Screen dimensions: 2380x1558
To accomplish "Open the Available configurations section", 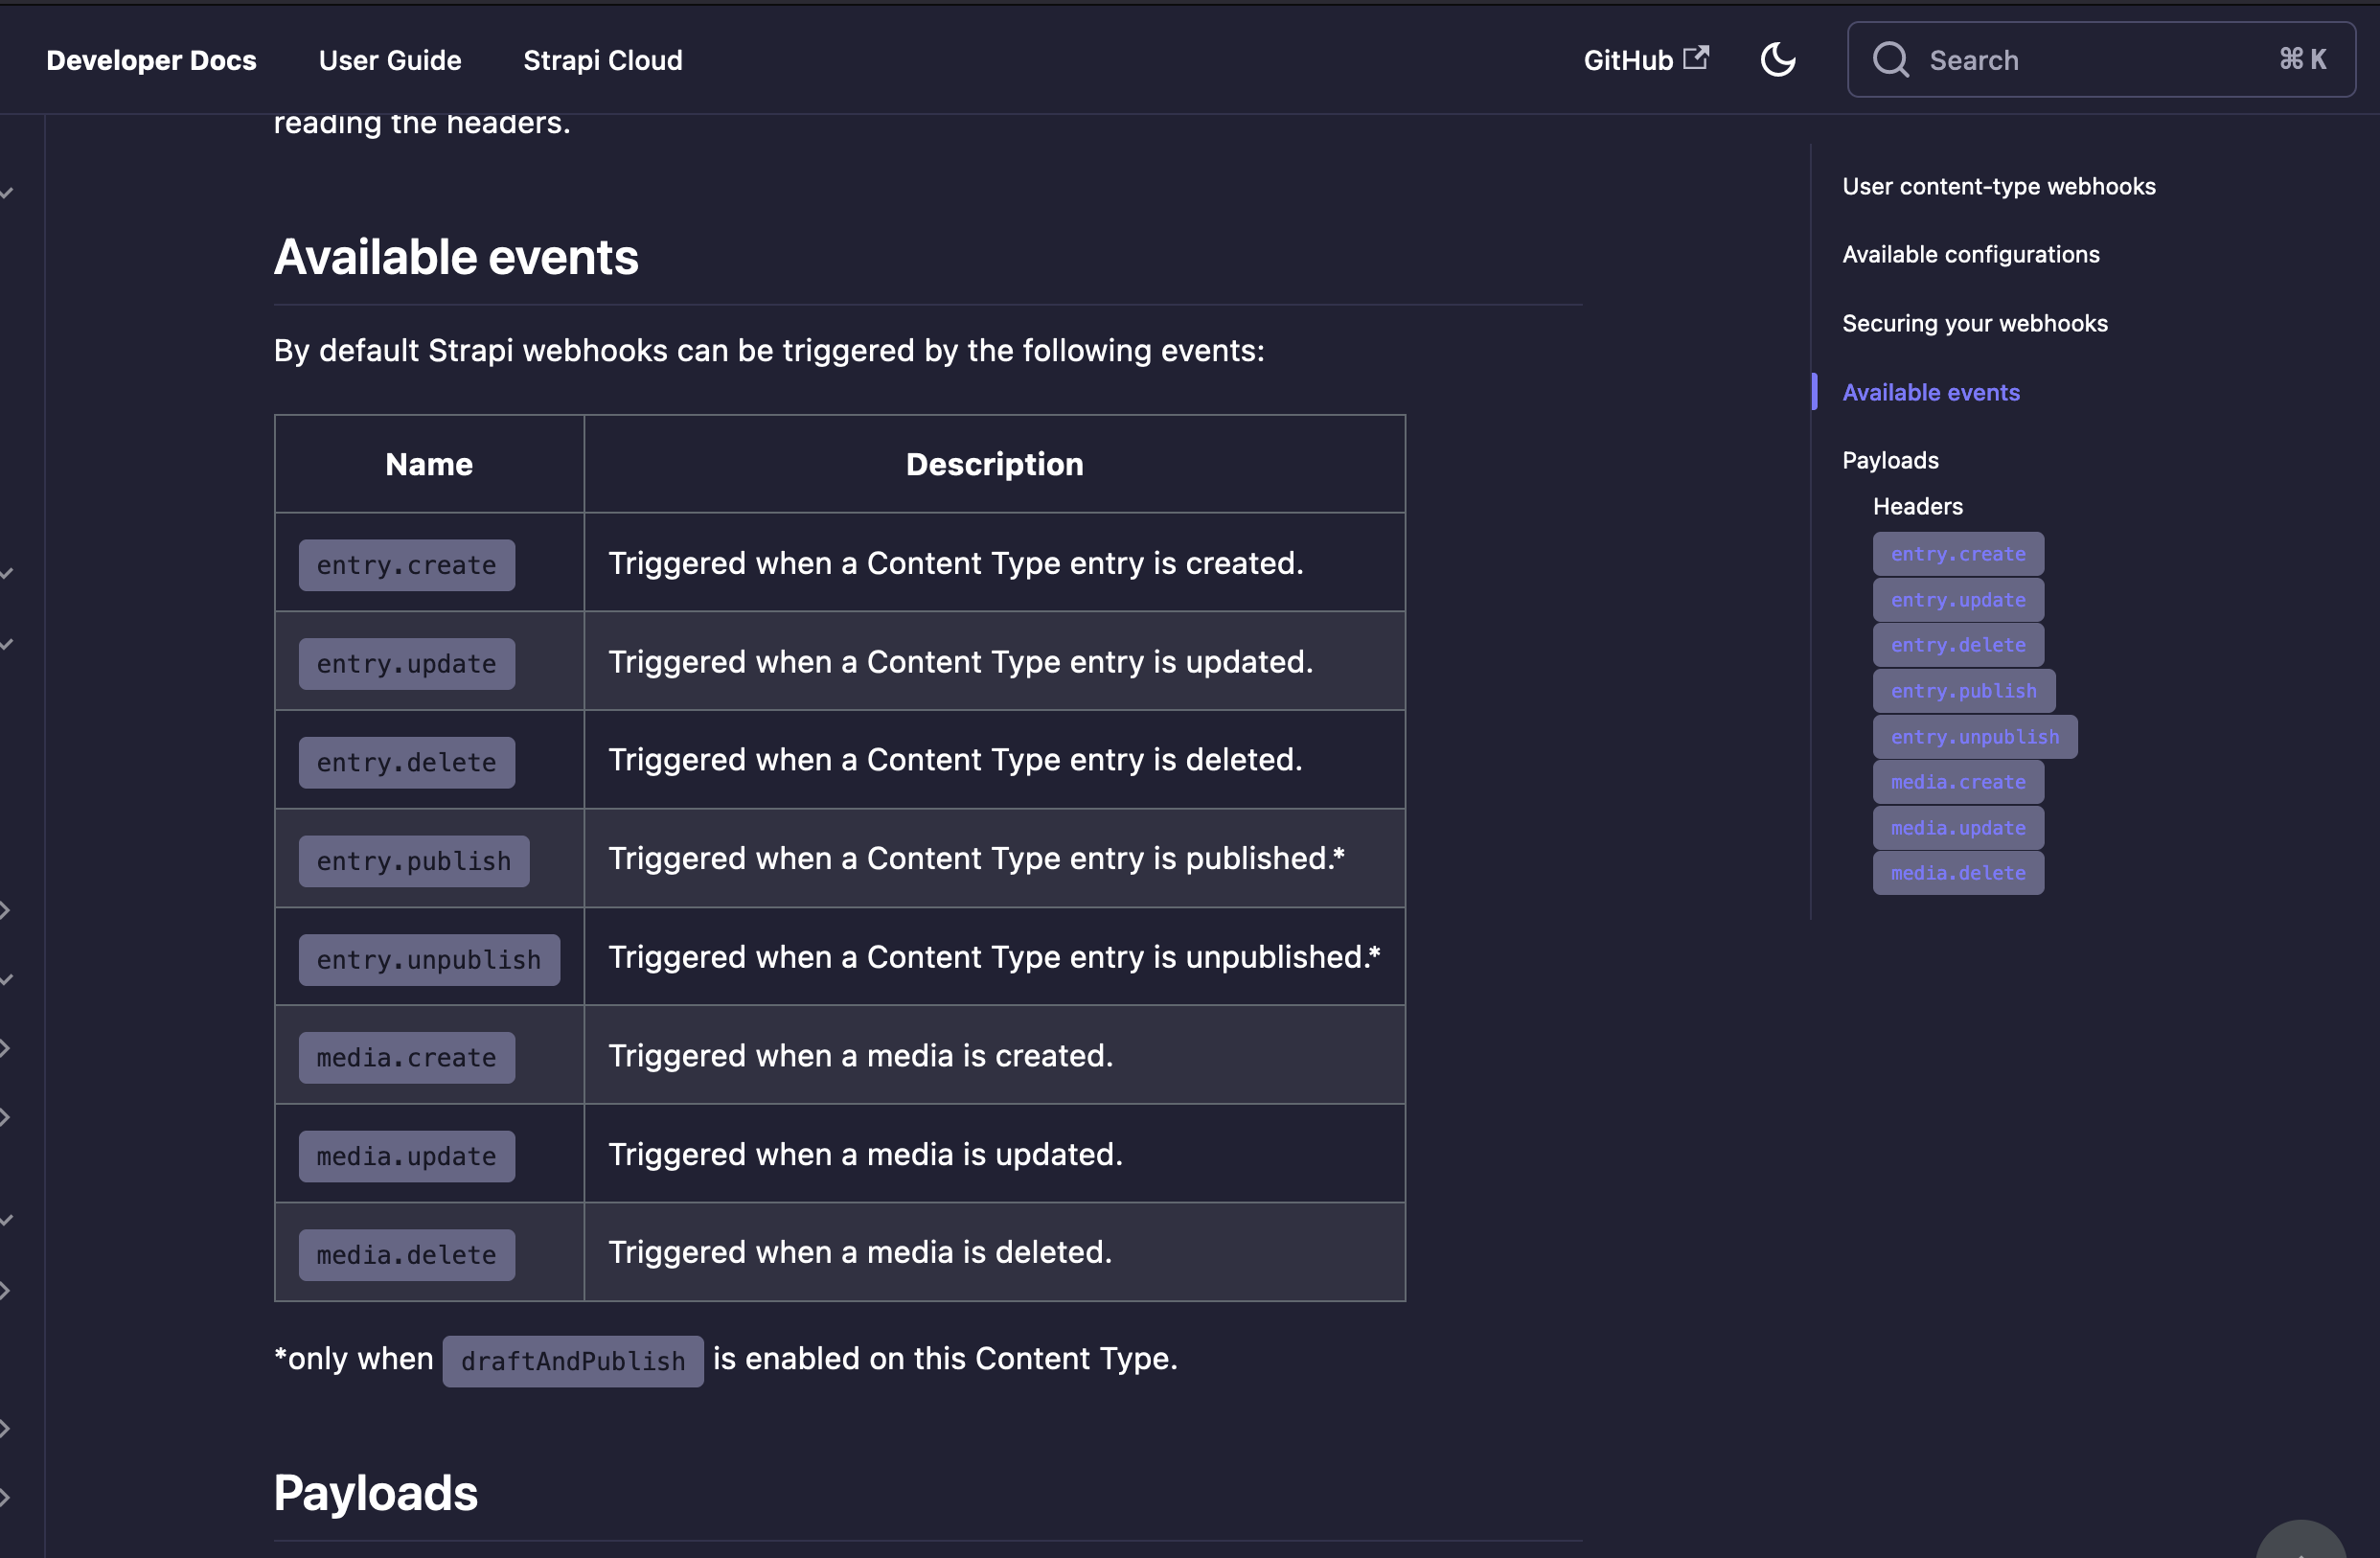I will click(x=1971, y=254).
